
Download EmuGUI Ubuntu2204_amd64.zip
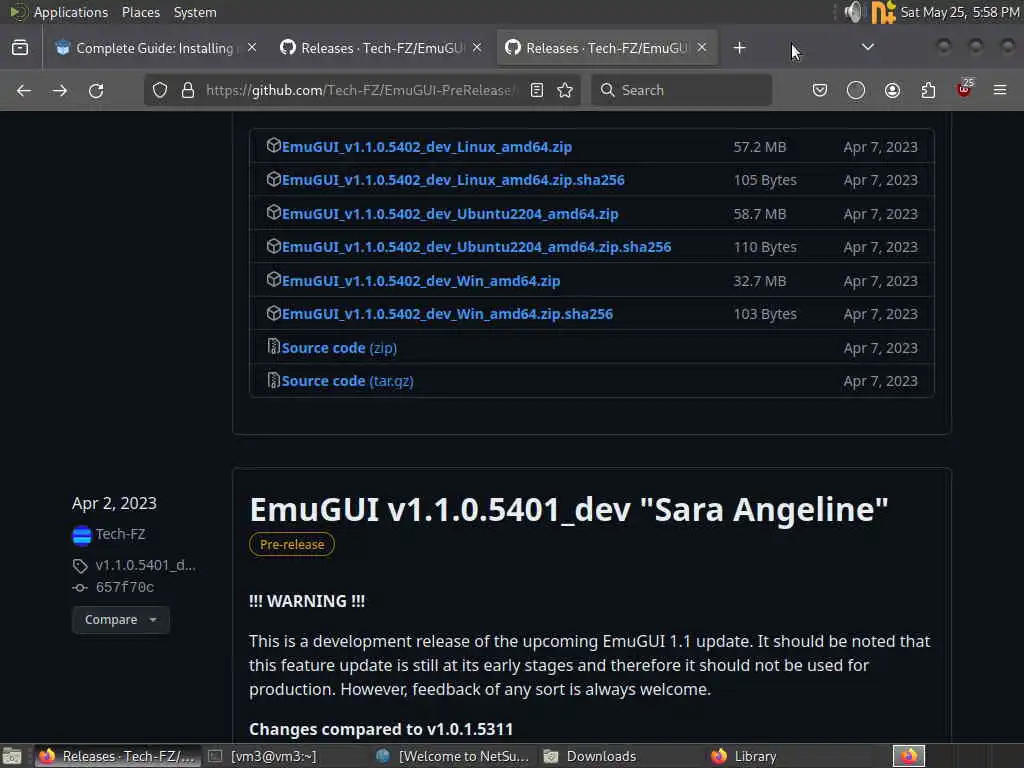pos(450,214)
